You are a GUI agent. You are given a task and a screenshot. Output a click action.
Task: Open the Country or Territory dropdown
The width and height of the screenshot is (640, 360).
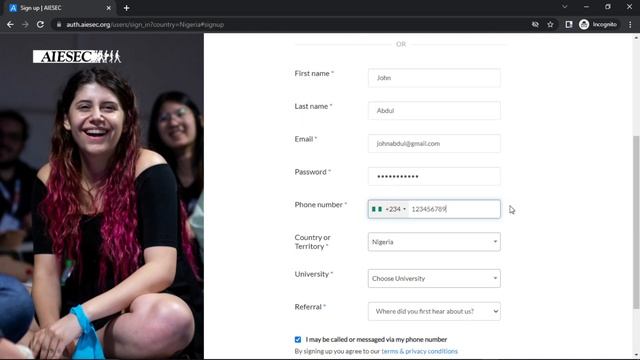[434, 242]
